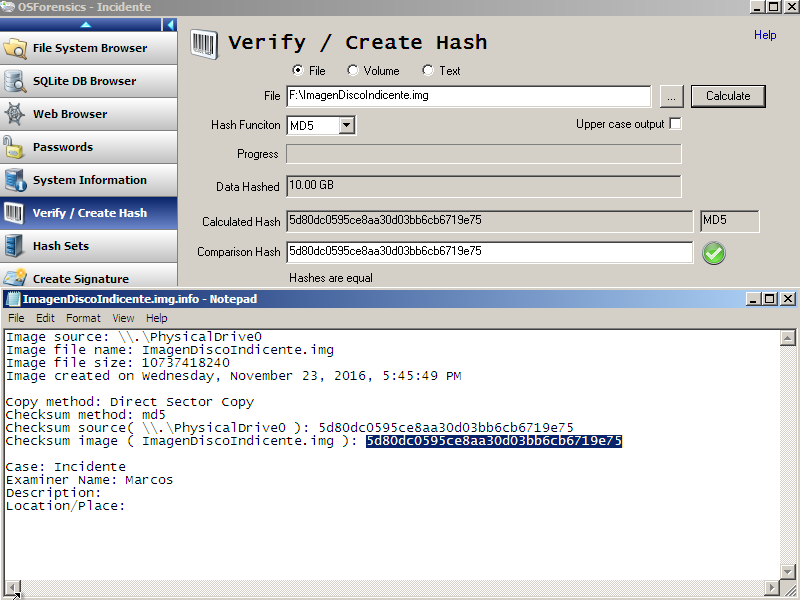Click the Verify / Create Hash barcode icon
The height and width of the screenshot is (600, 800).
(x=203, y=44)
